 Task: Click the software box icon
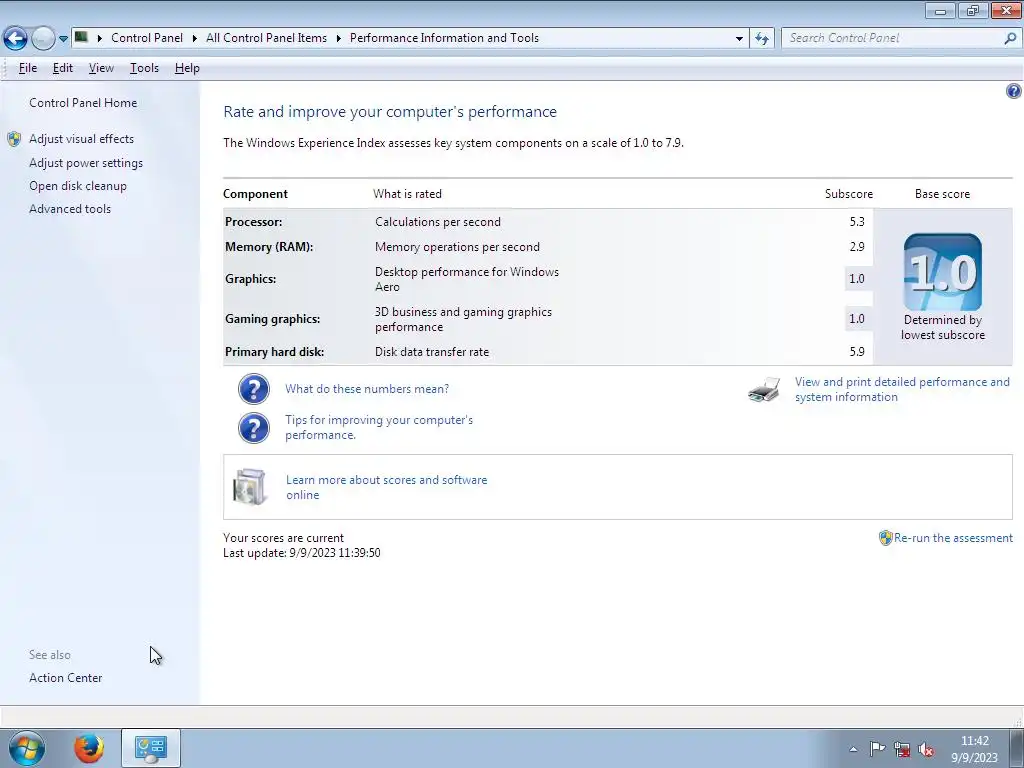(249, 487)
